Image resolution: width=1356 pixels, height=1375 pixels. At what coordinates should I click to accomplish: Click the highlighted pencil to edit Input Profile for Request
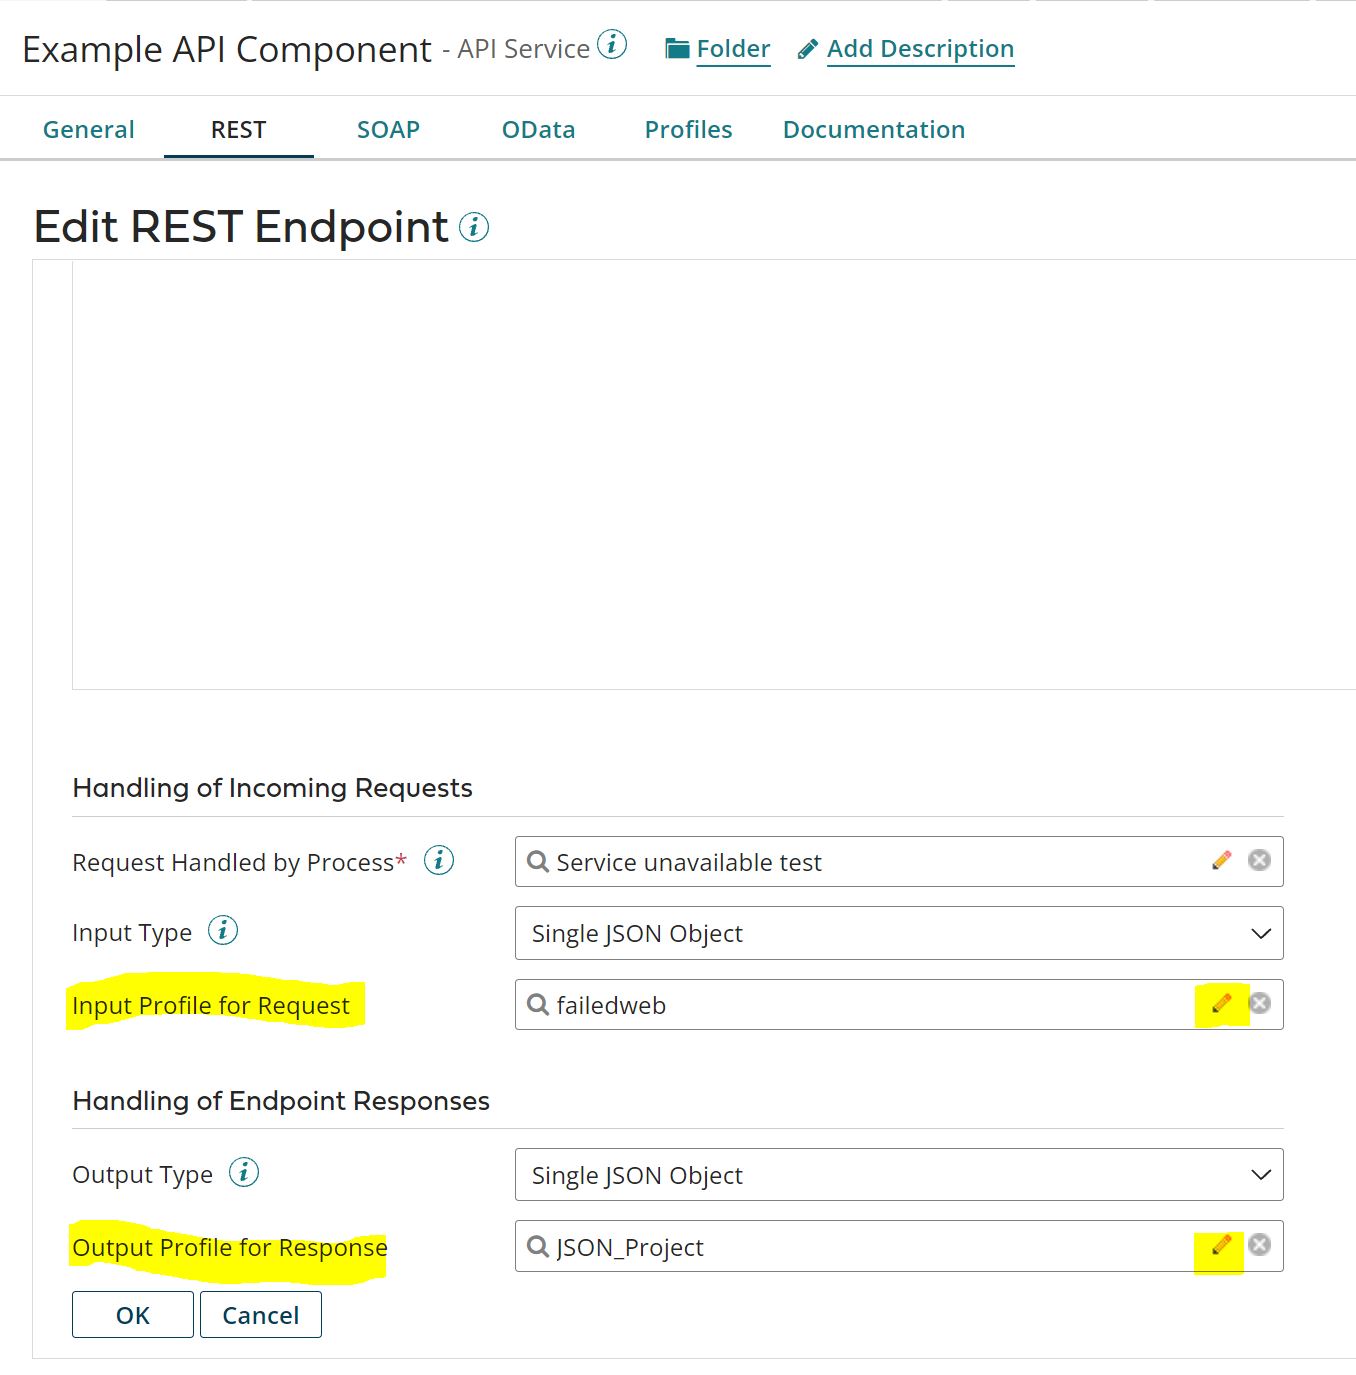[x=1220, y=1004]
